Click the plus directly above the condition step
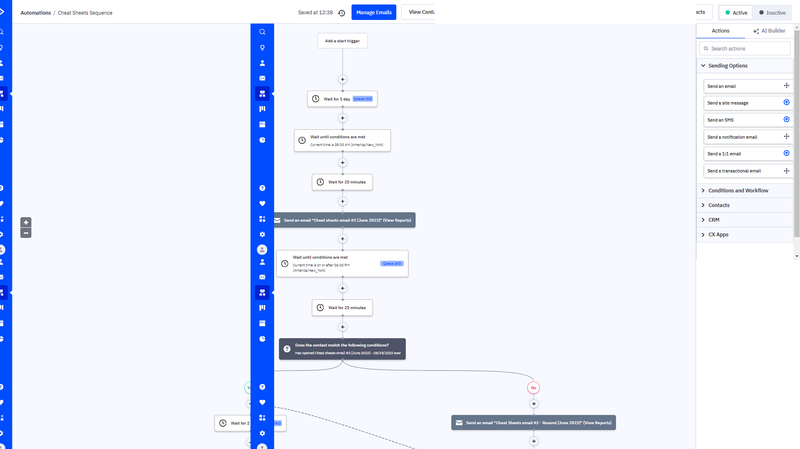Screen dimensions: 800x449 point(342,327)
